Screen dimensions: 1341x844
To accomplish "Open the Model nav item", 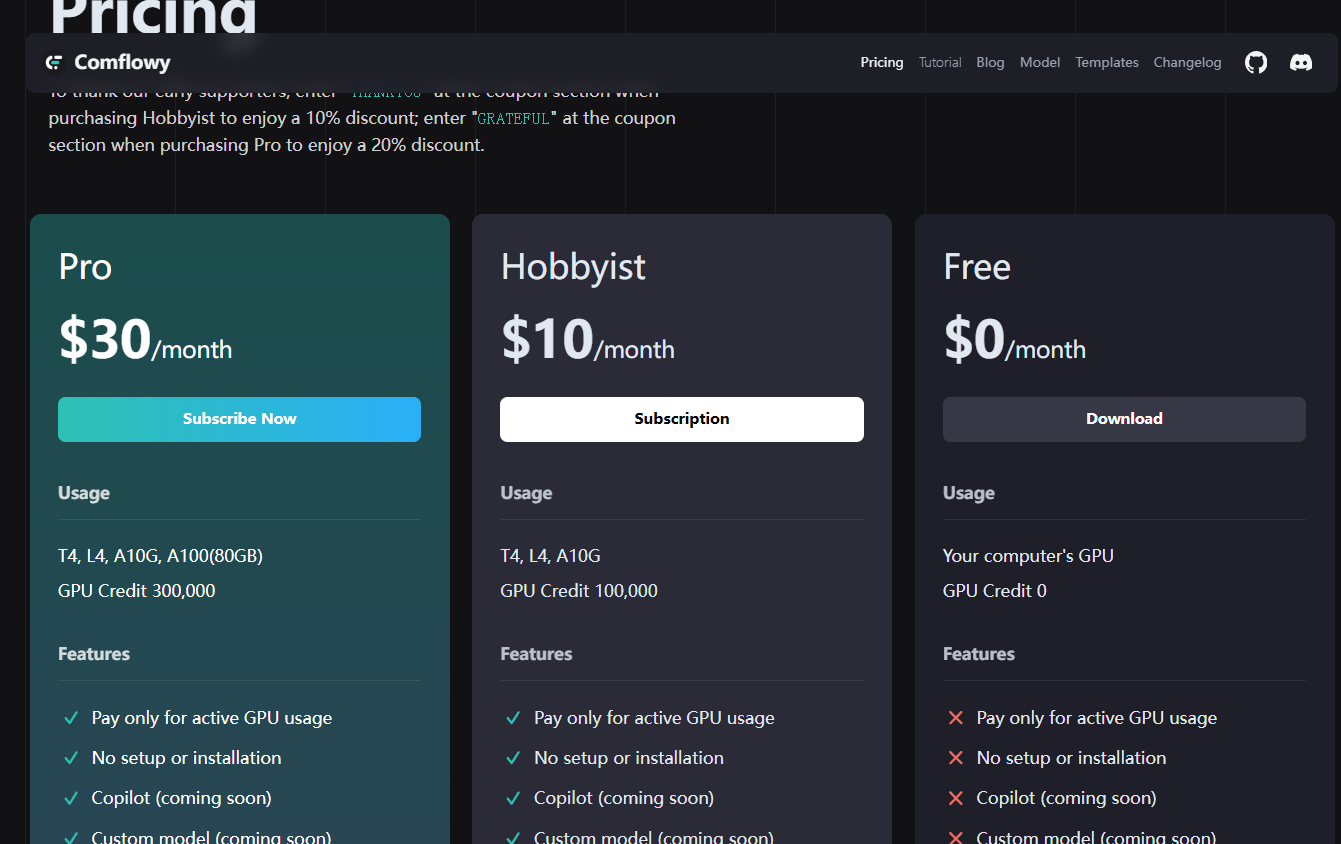I will 1040,62.
